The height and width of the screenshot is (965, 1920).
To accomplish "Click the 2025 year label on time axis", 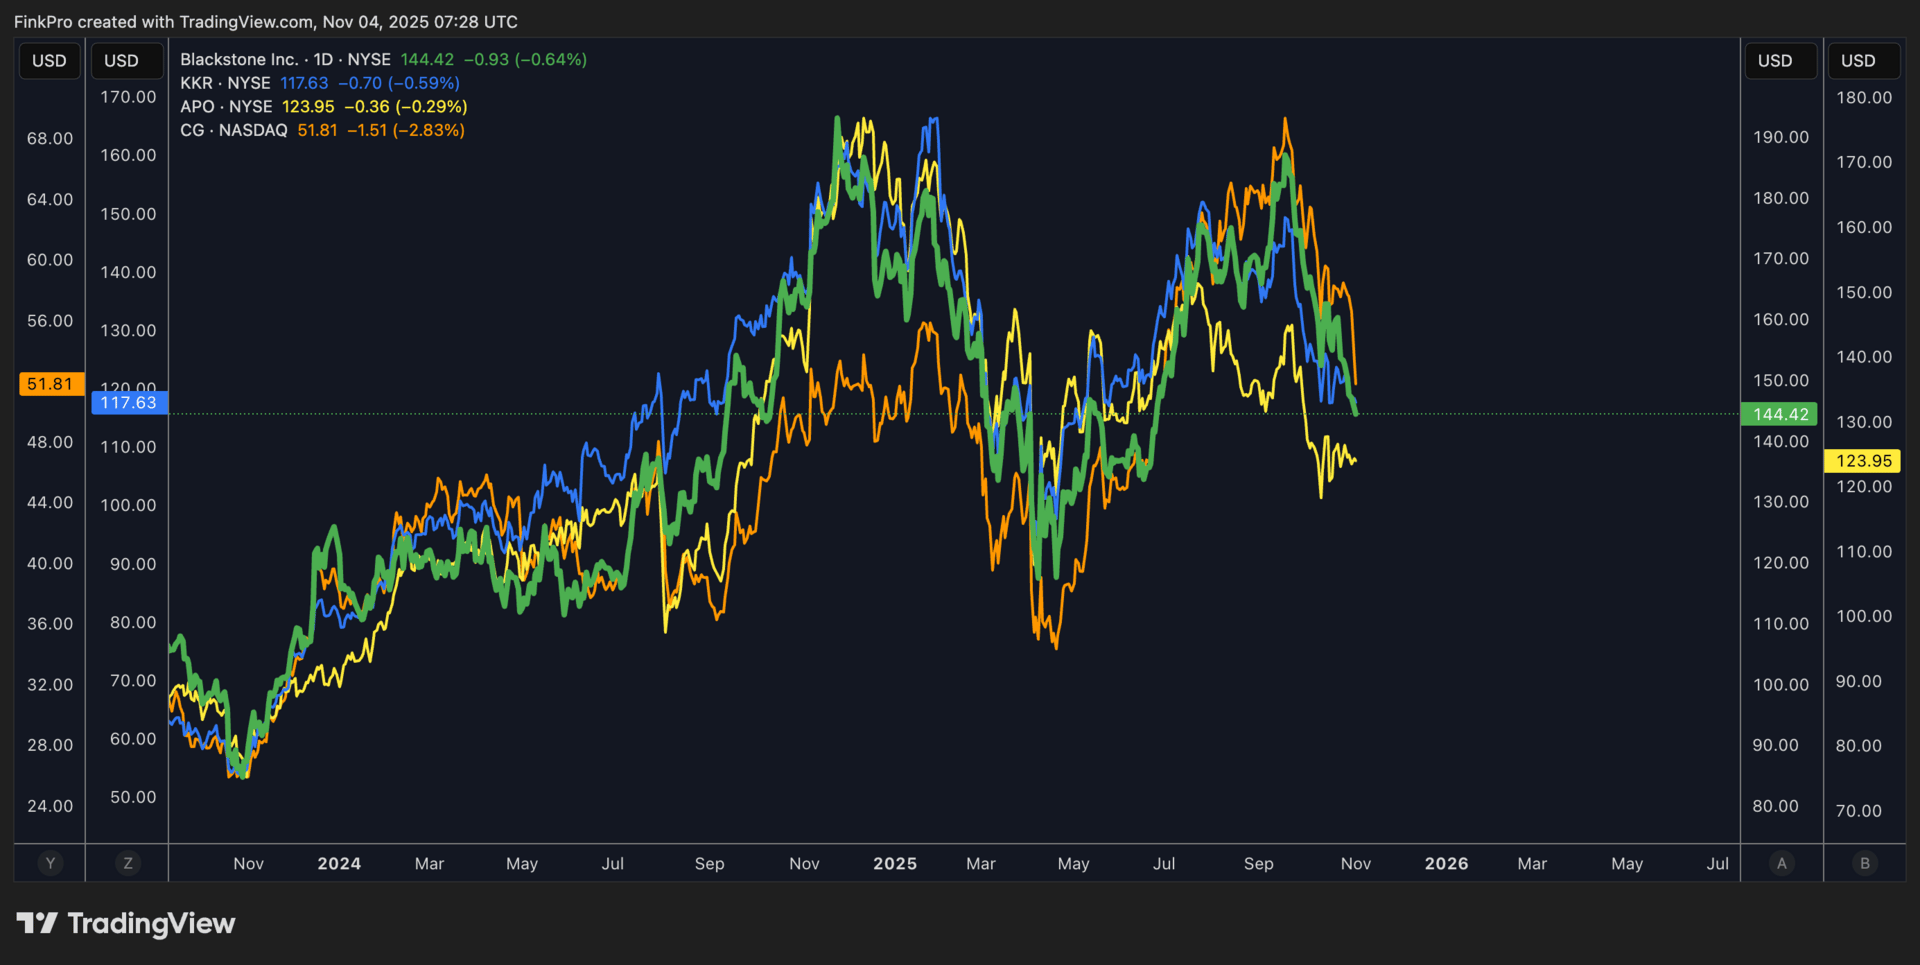I will pos(895,864).
